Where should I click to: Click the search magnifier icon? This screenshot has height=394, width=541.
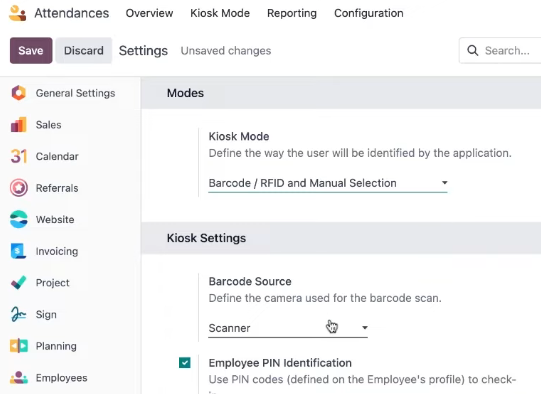[473, 51]
